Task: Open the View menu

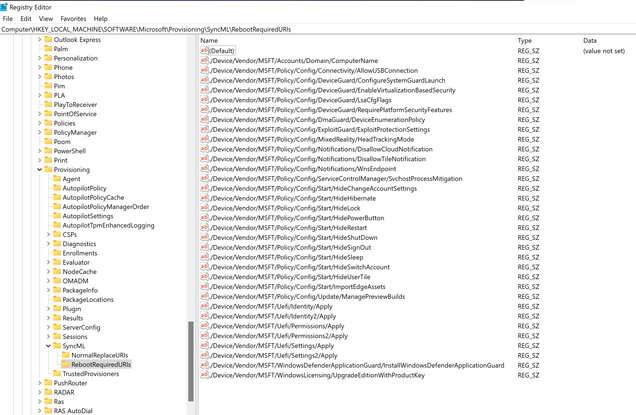Action: coord(46,19)
